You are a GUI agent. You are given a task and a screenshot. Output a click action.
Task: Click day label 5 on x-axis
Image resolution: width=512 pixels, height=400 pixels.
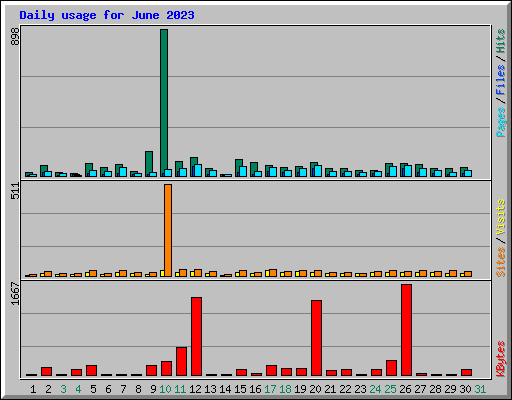[93, 389]
